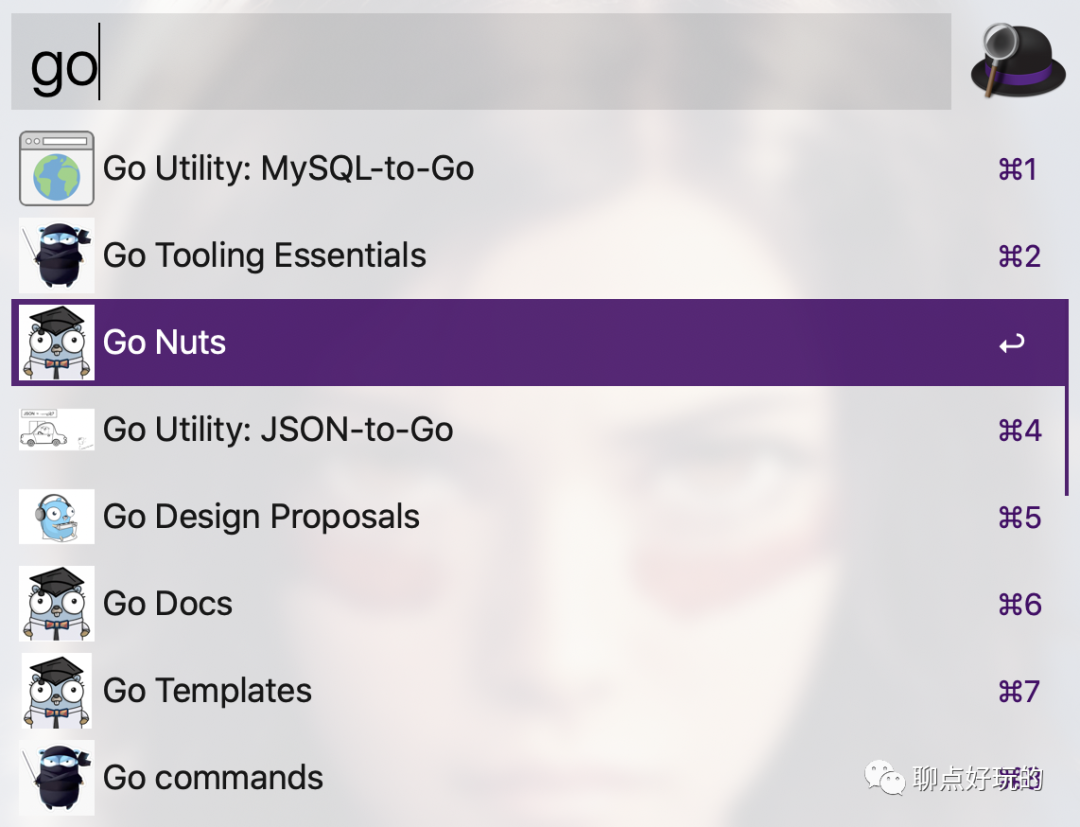
Task: Choose the Go Templates result
Action: point(539,691)
